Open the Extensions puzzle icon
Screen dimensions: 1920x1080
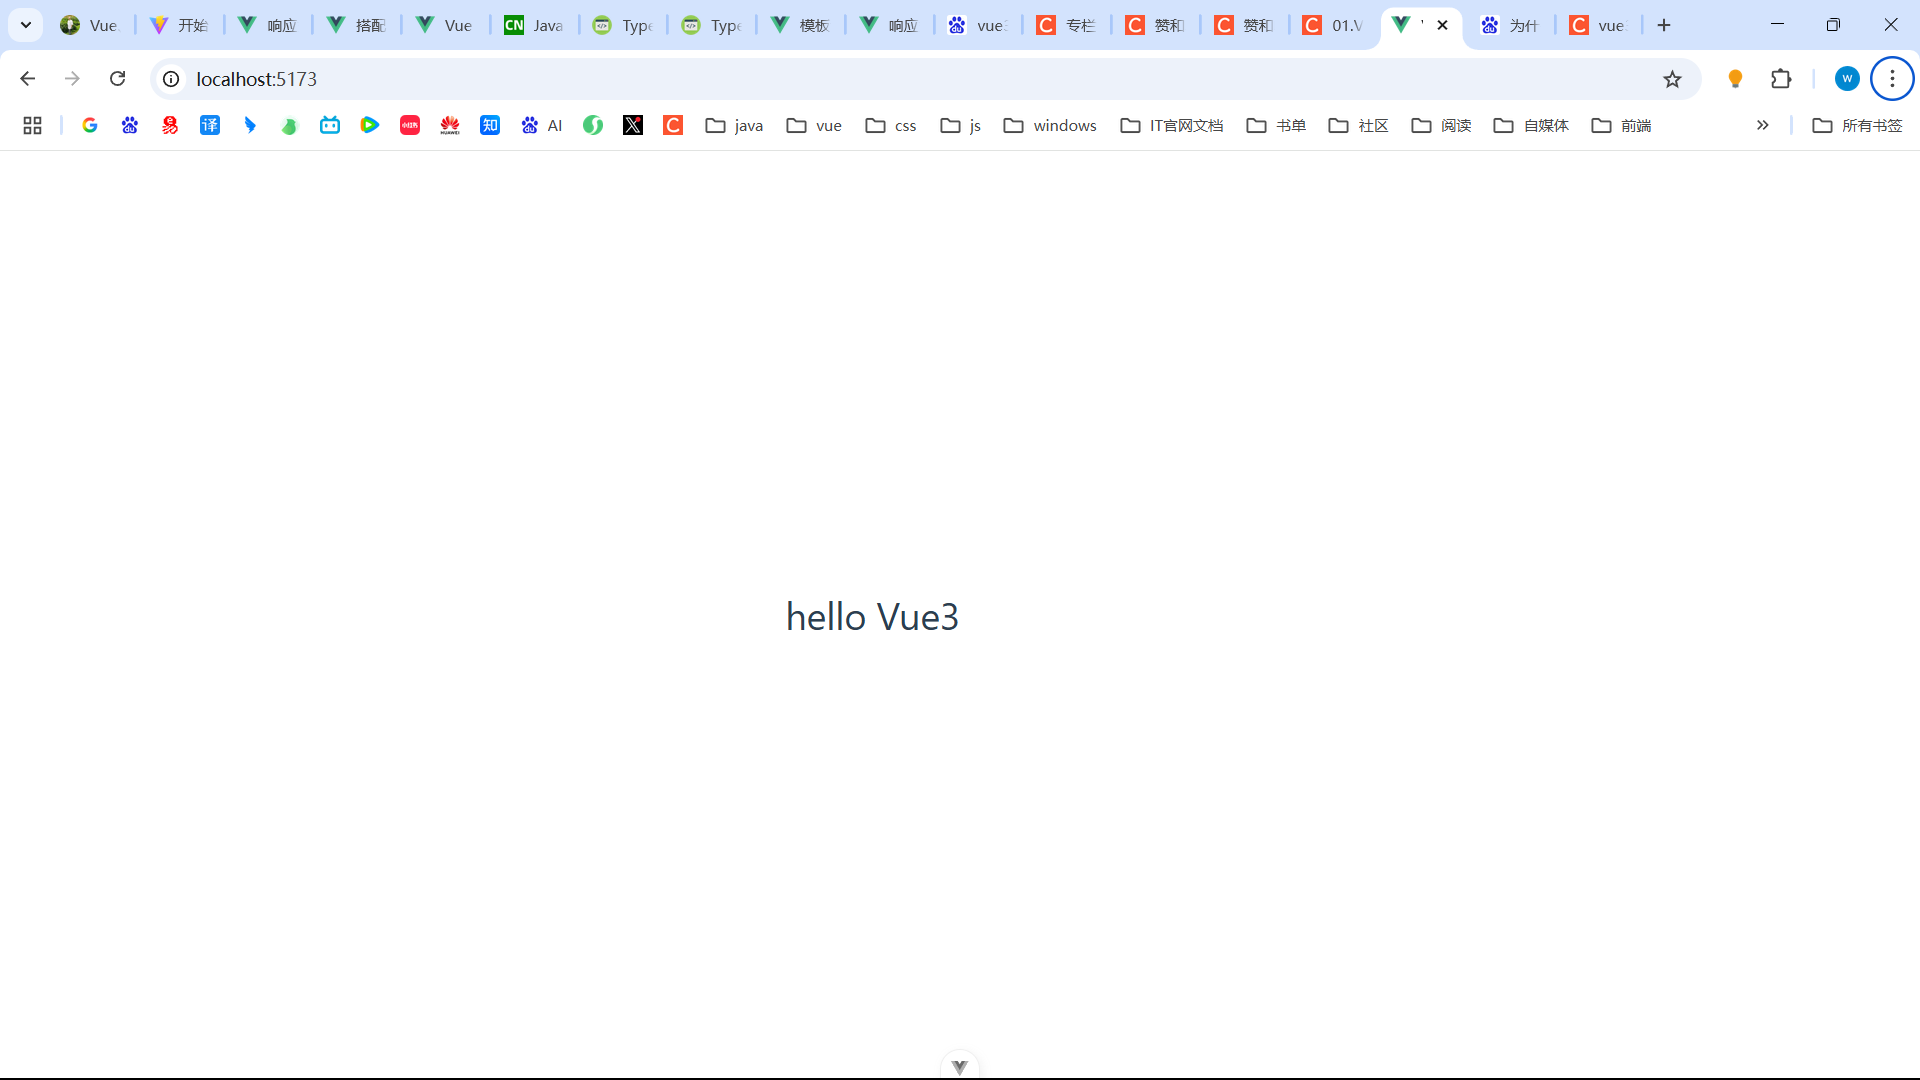1781,79
